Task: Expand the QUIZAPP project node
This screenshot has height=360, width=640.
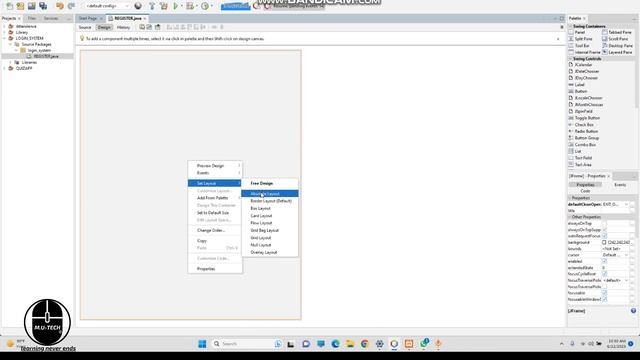Action: click(5, 69)
